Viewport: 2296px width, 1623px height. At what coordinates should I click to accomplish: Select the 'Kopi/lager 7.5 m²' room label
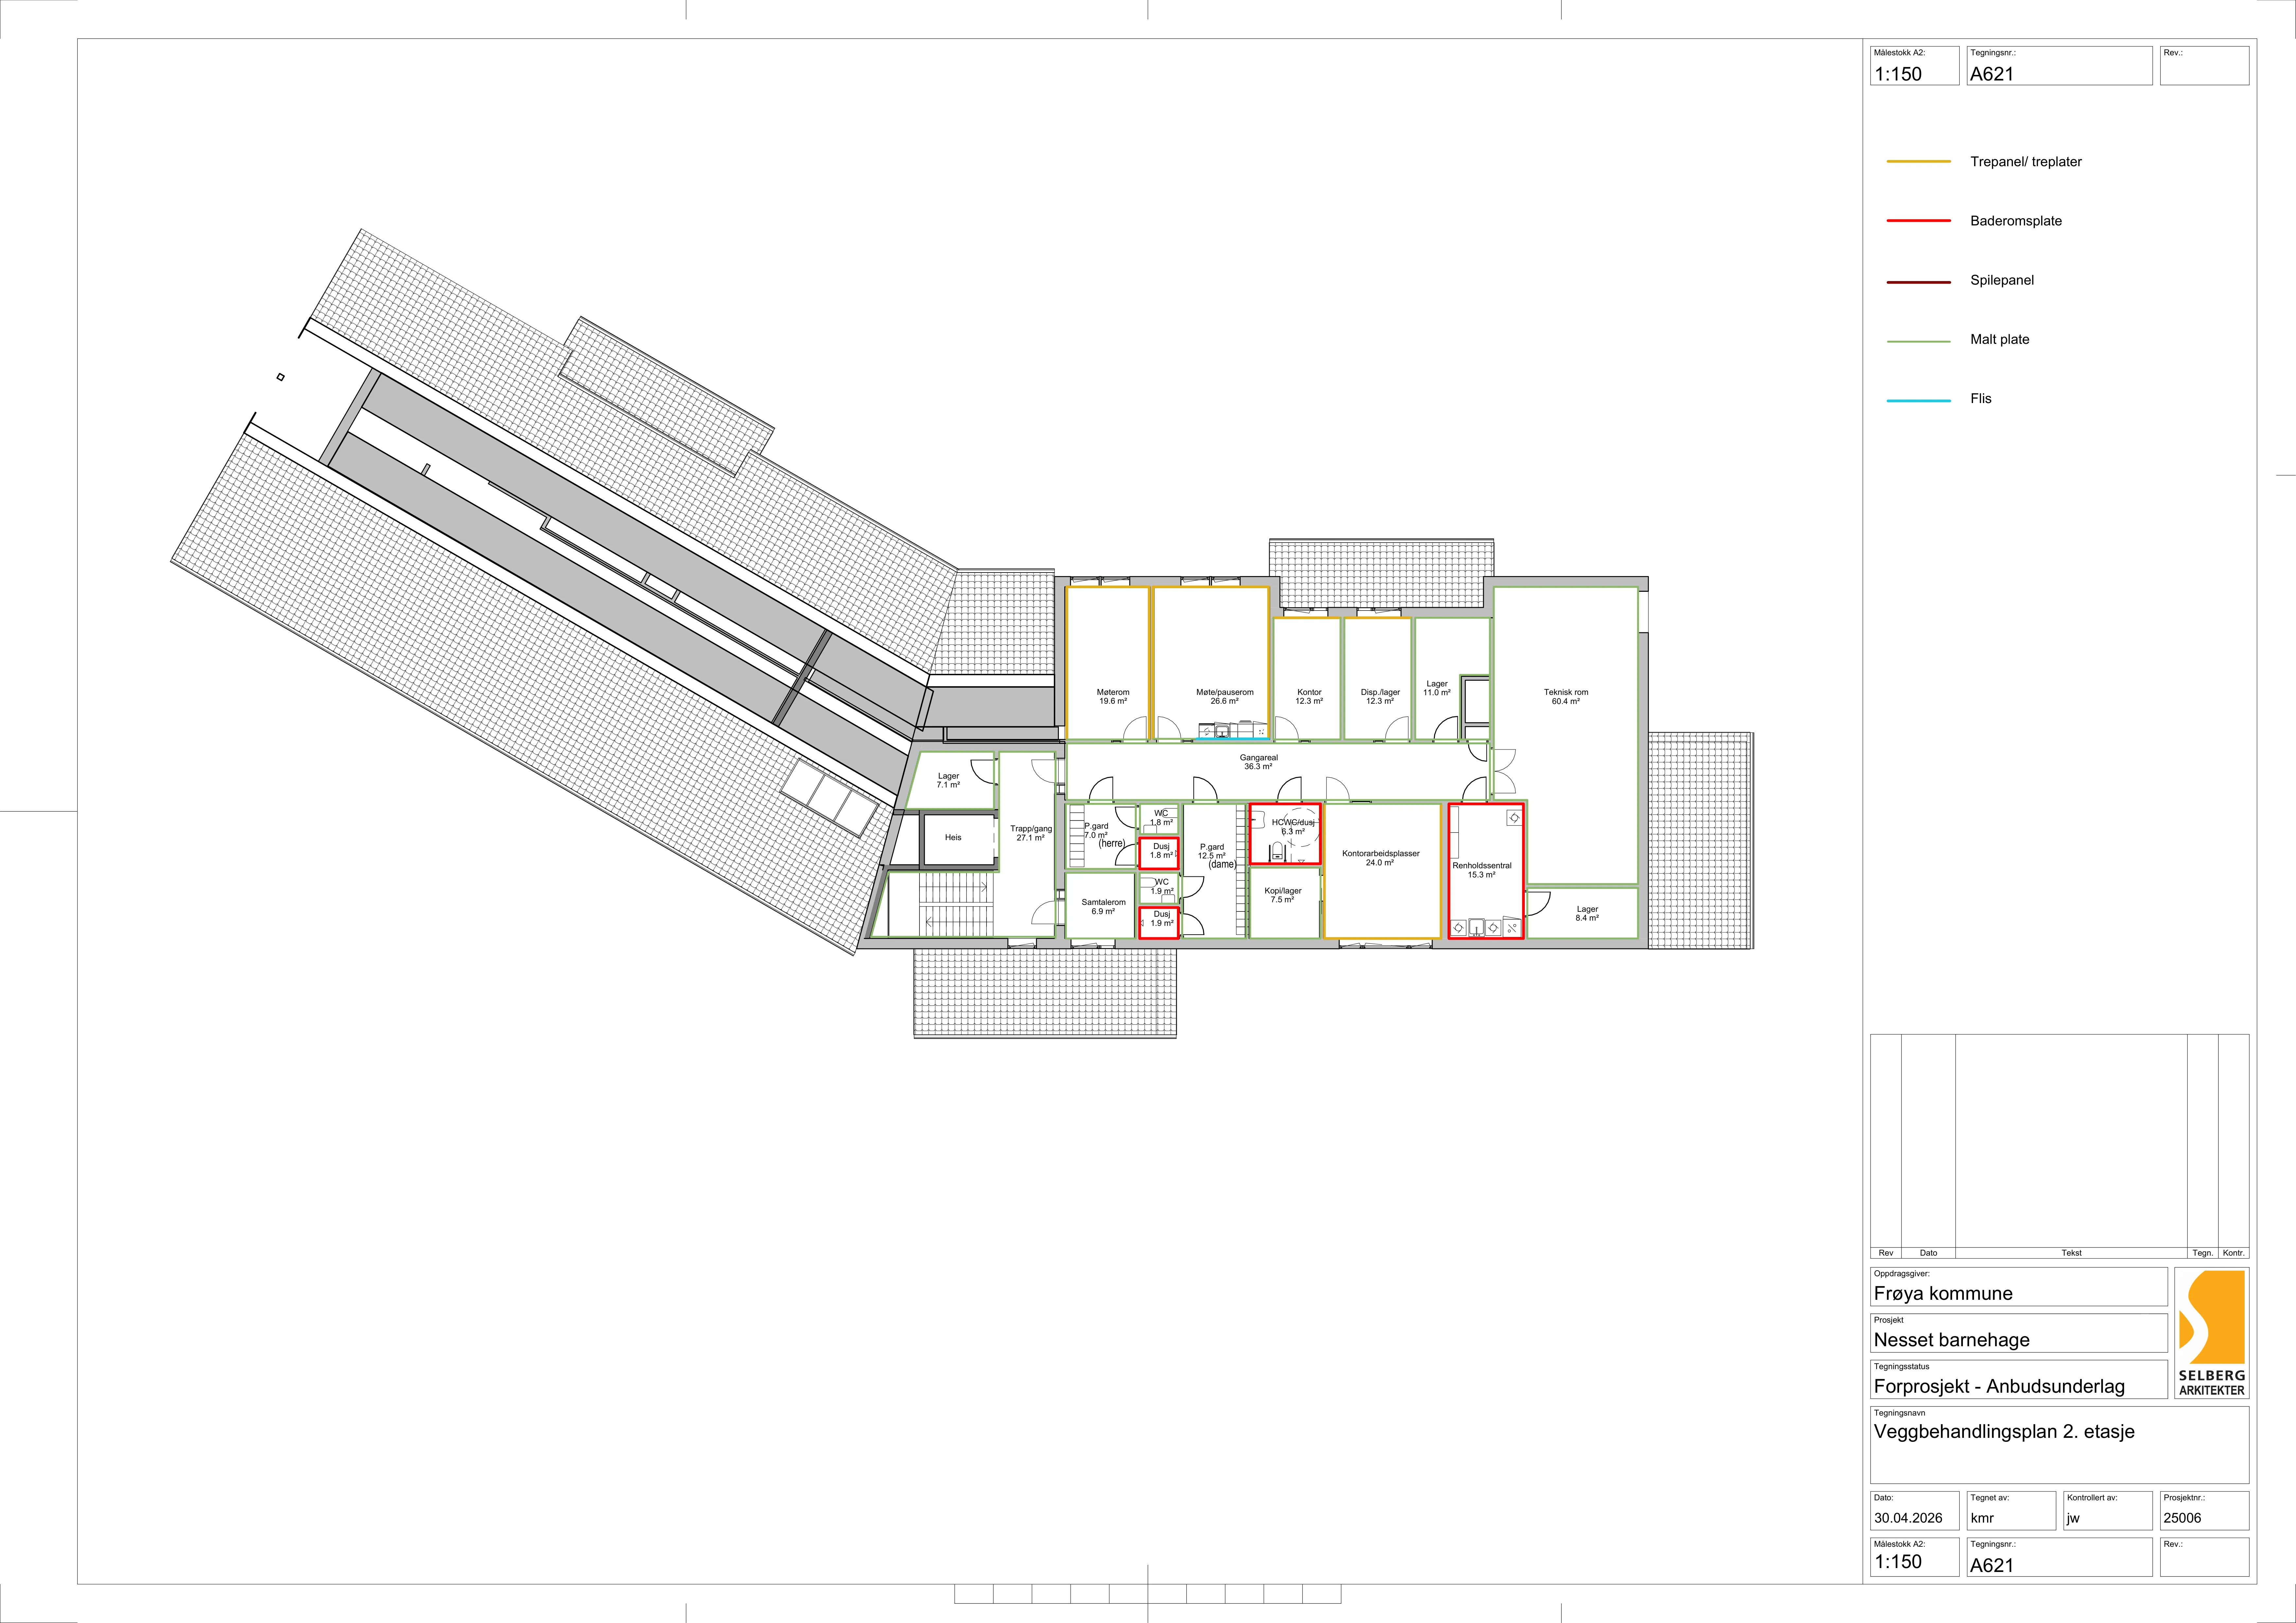tap(1283, 895)
